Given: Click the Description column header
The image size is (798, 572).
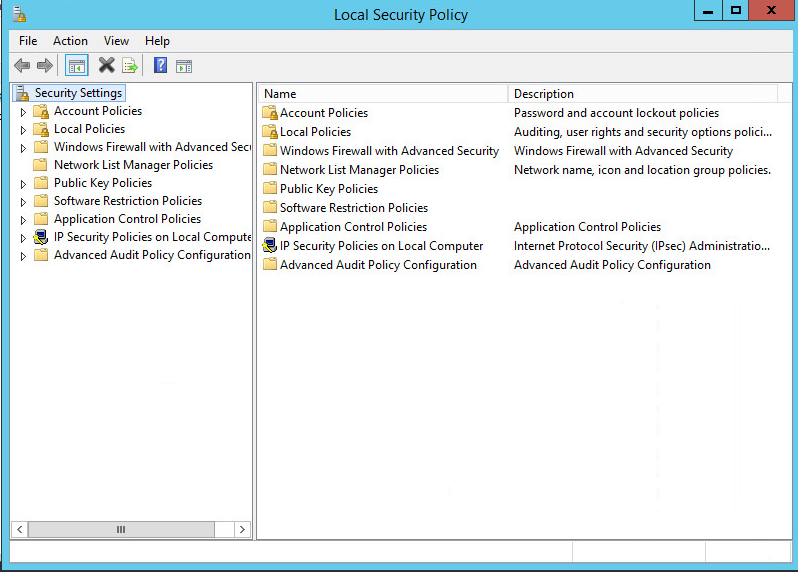Looking at the screenshot, I should pos(642,94).
